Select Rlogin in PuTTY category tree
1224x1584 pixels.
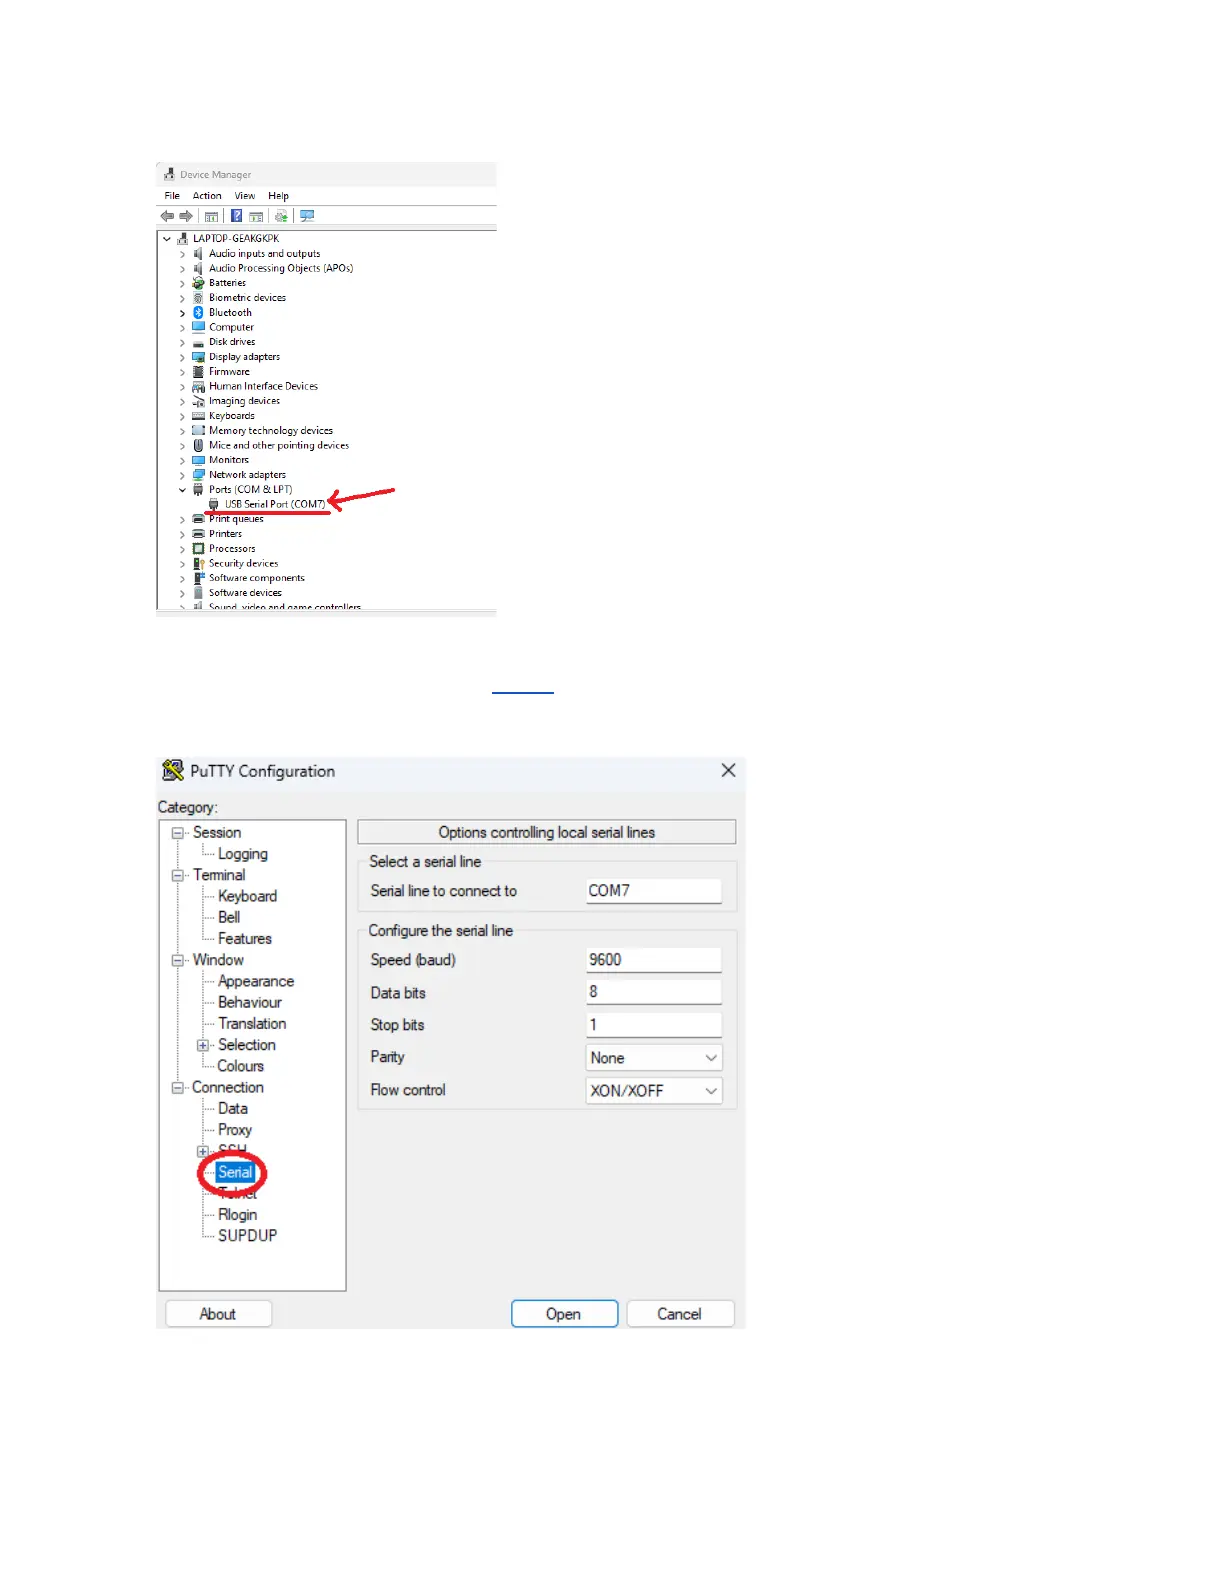point(238,1214)
